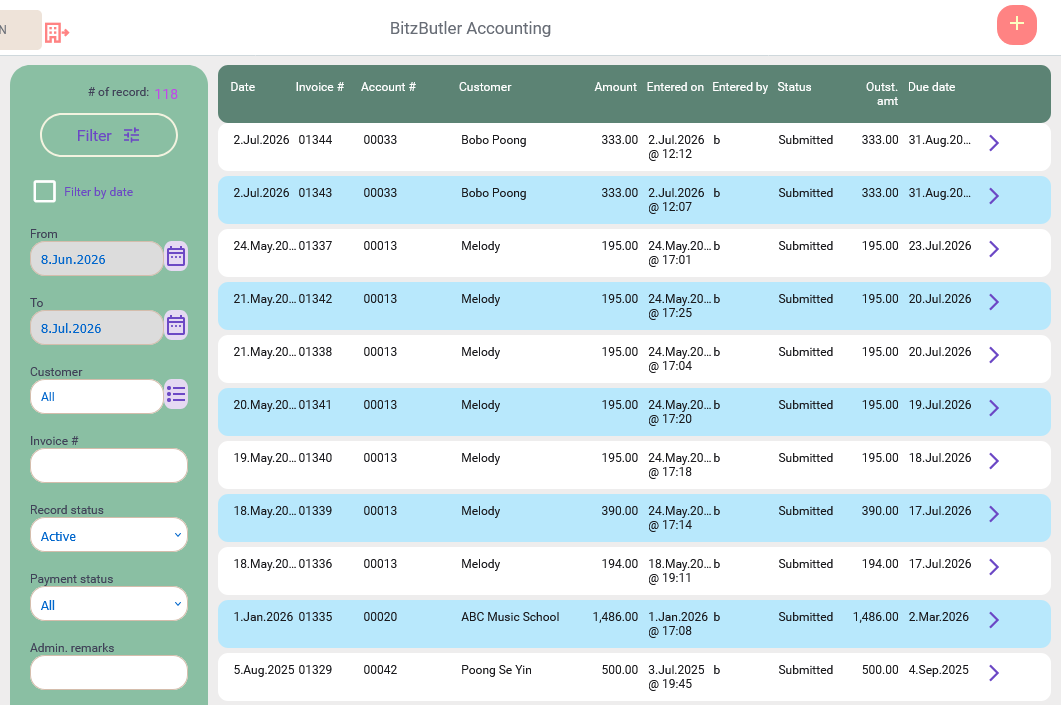Click the Customer column header
This screenshot has width=1061, height=705.
coord(485,87)
